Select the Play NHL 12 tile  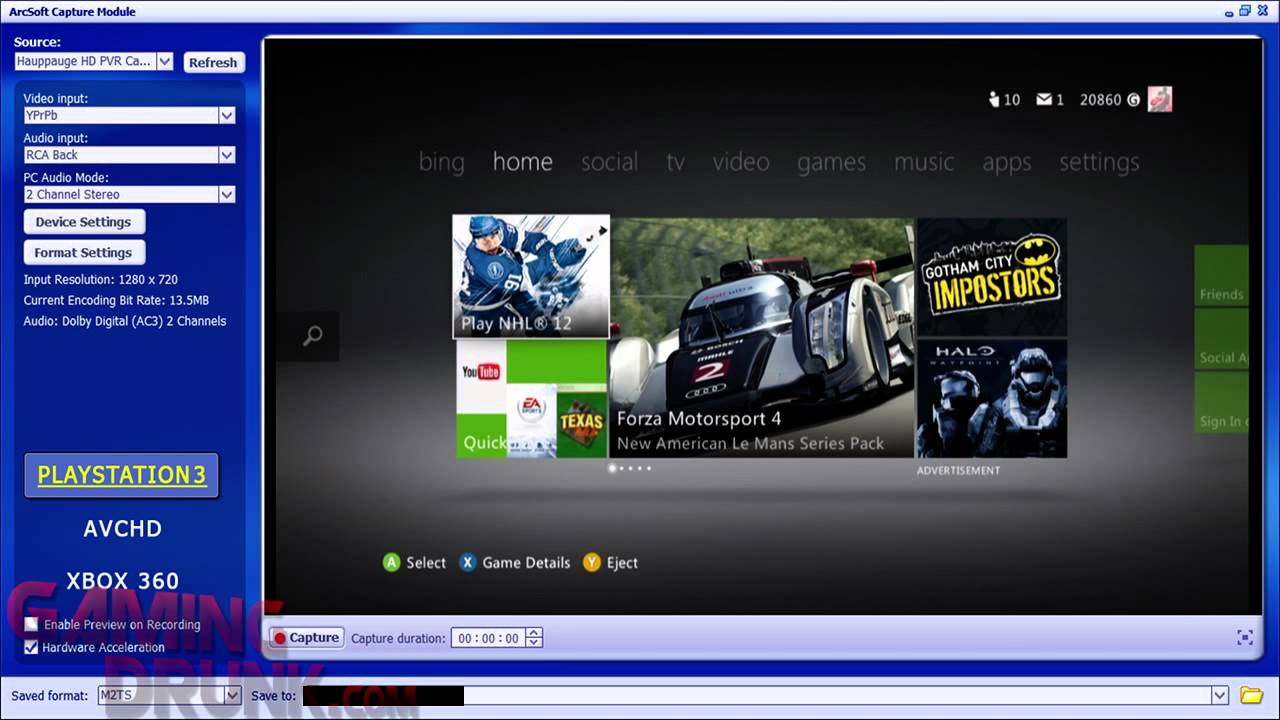tap(531, 276)
